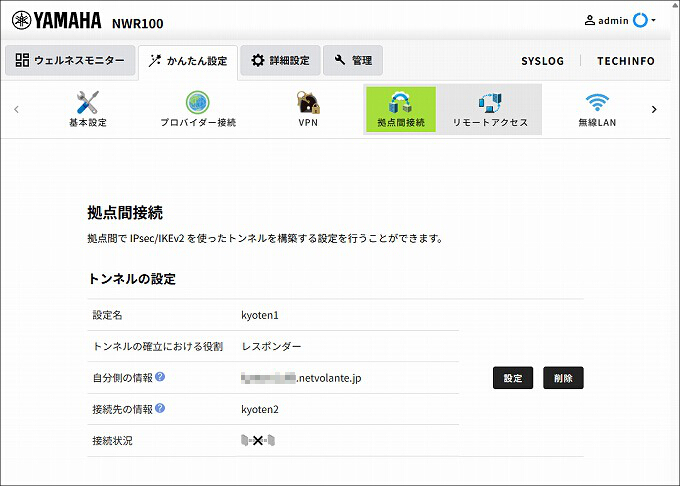This screenshot has width=680, height=486.
Task: Click the admin user icon
Action: pyautogui.click(x=590, y=20)
